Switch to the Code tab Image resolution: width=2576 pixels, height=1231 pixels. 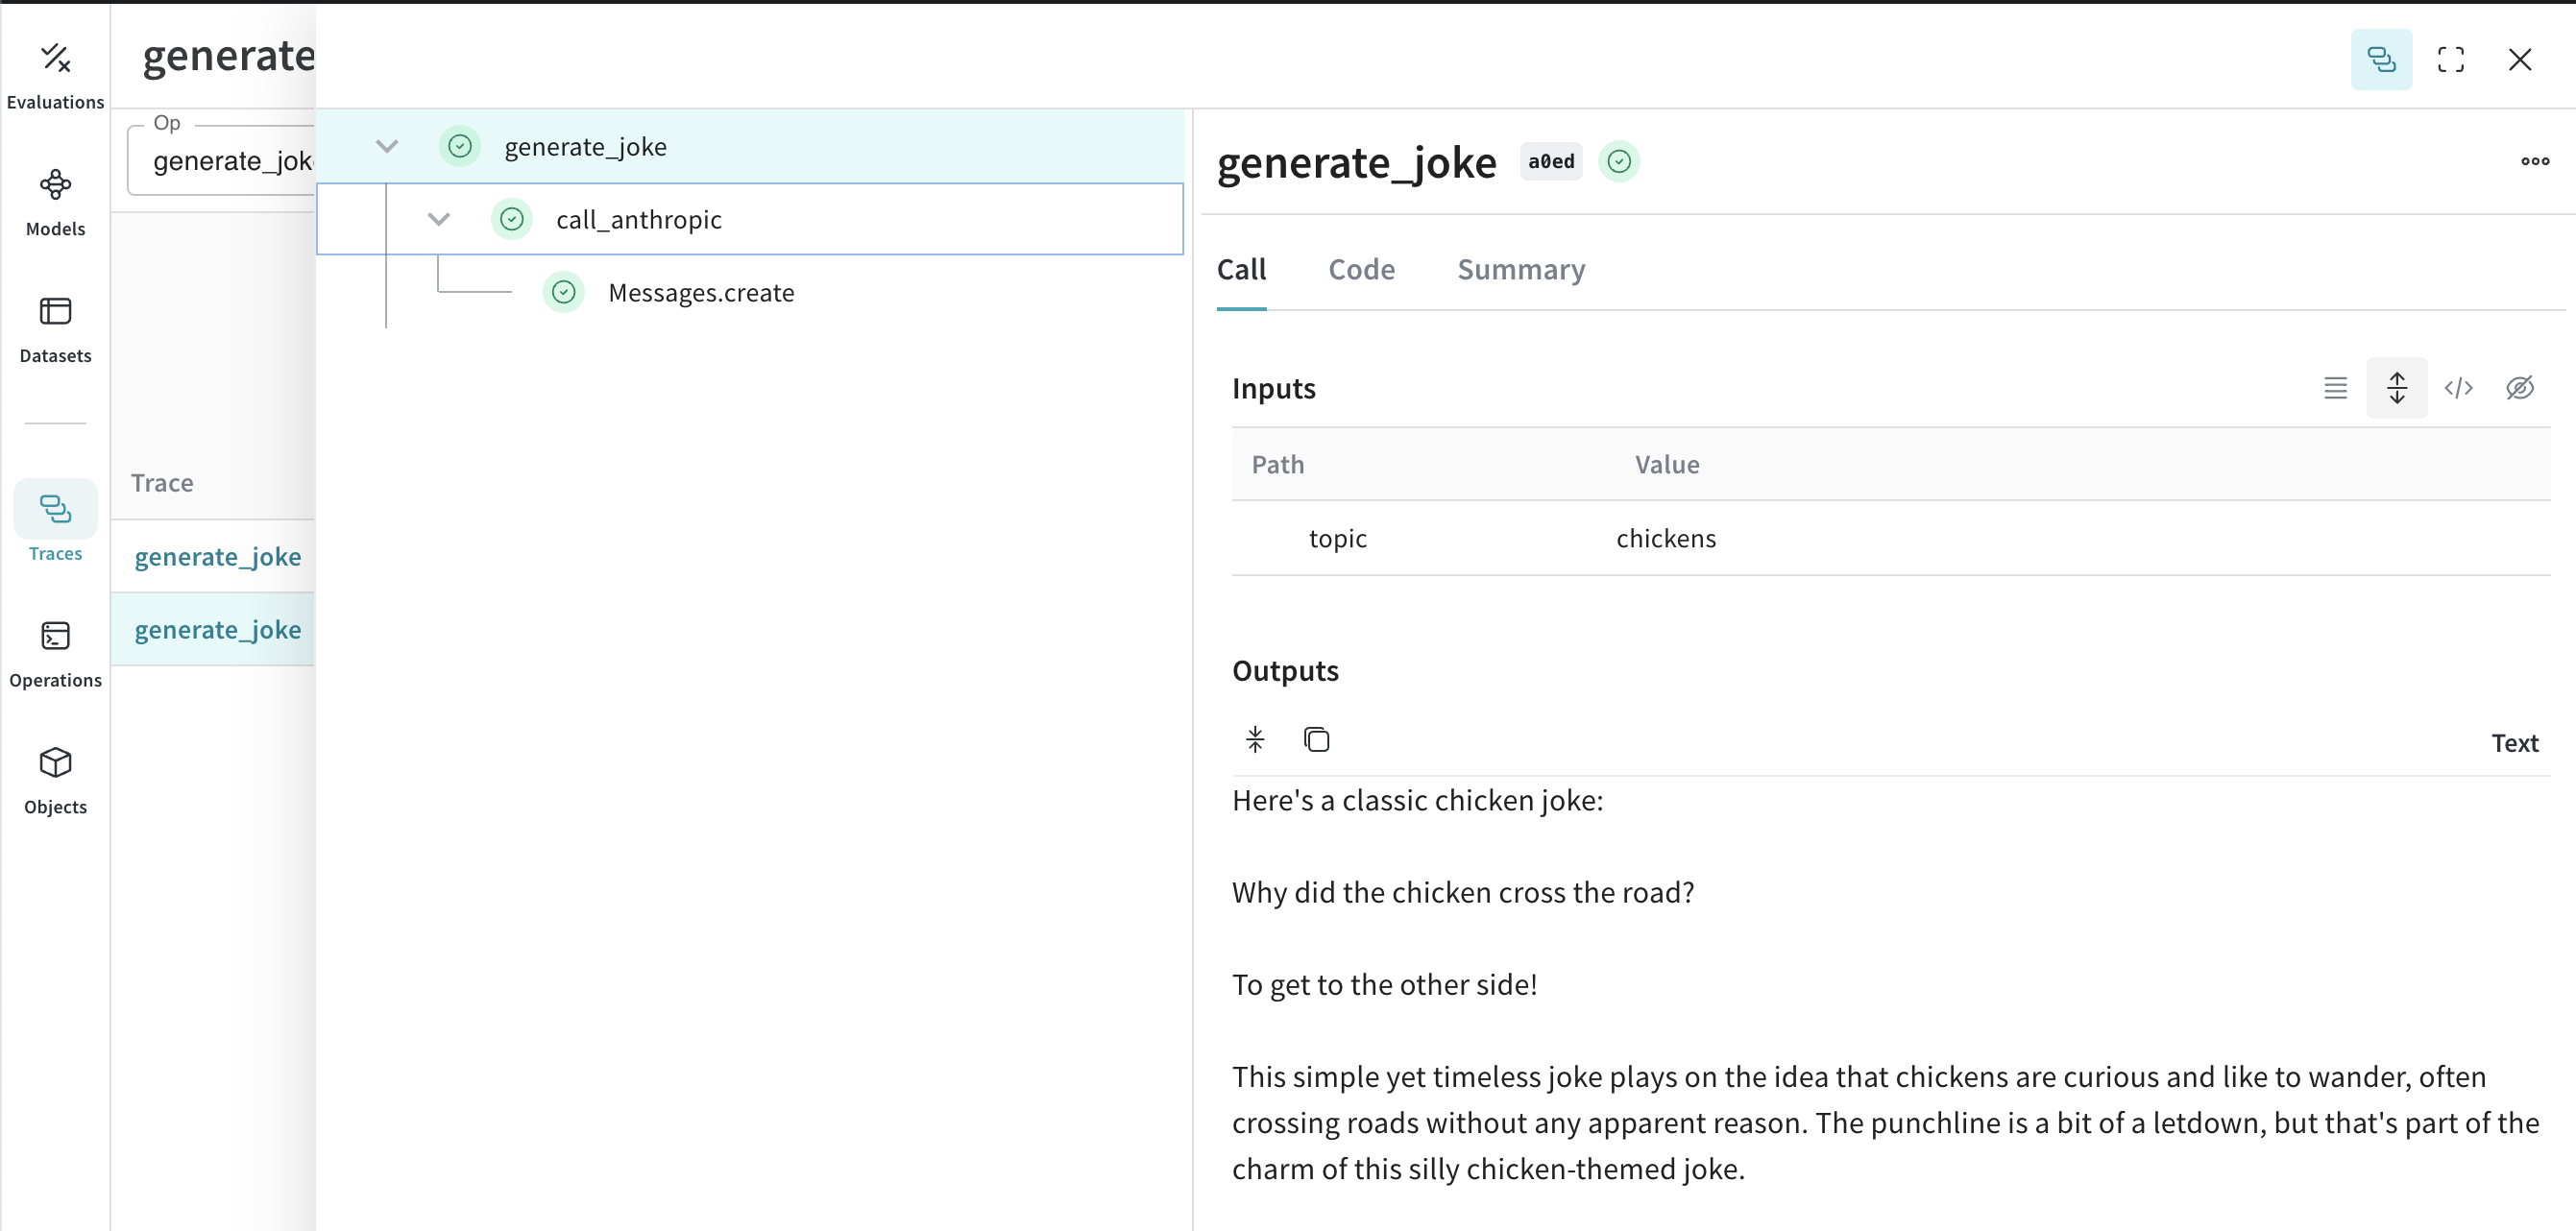1361,270
